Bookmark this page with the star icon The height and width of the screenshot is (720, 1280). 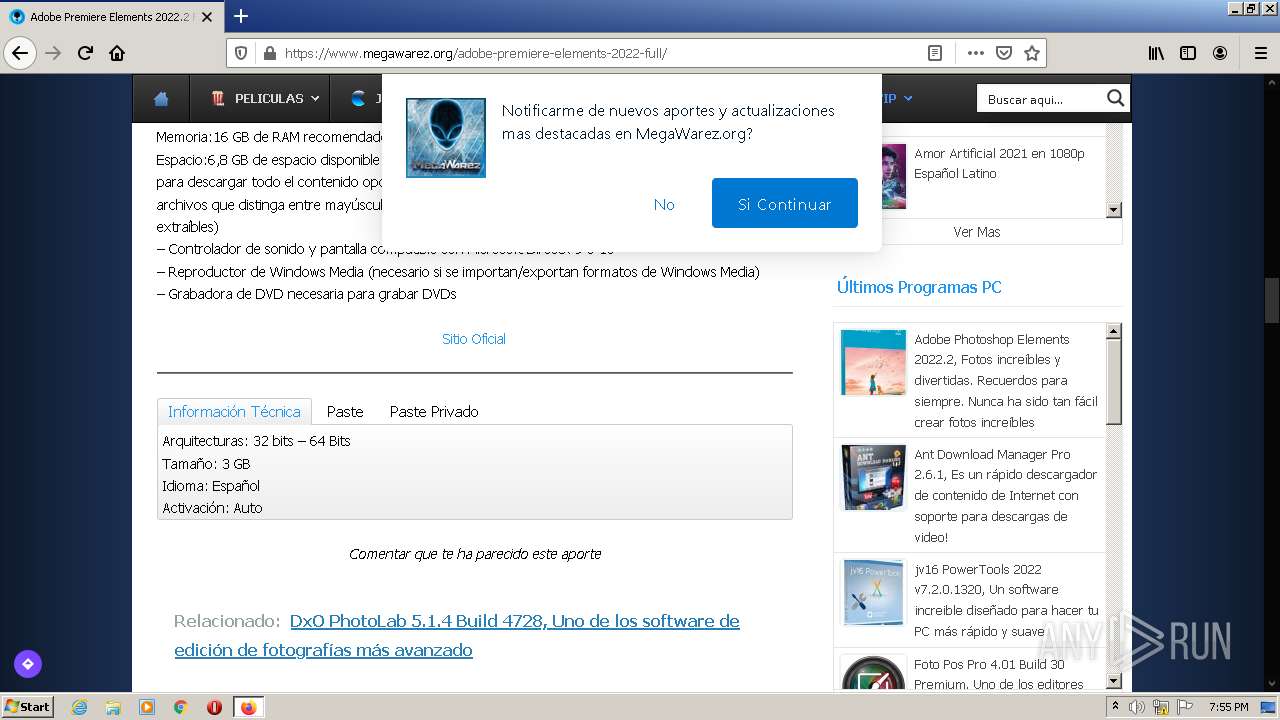tap(1032, 53)
